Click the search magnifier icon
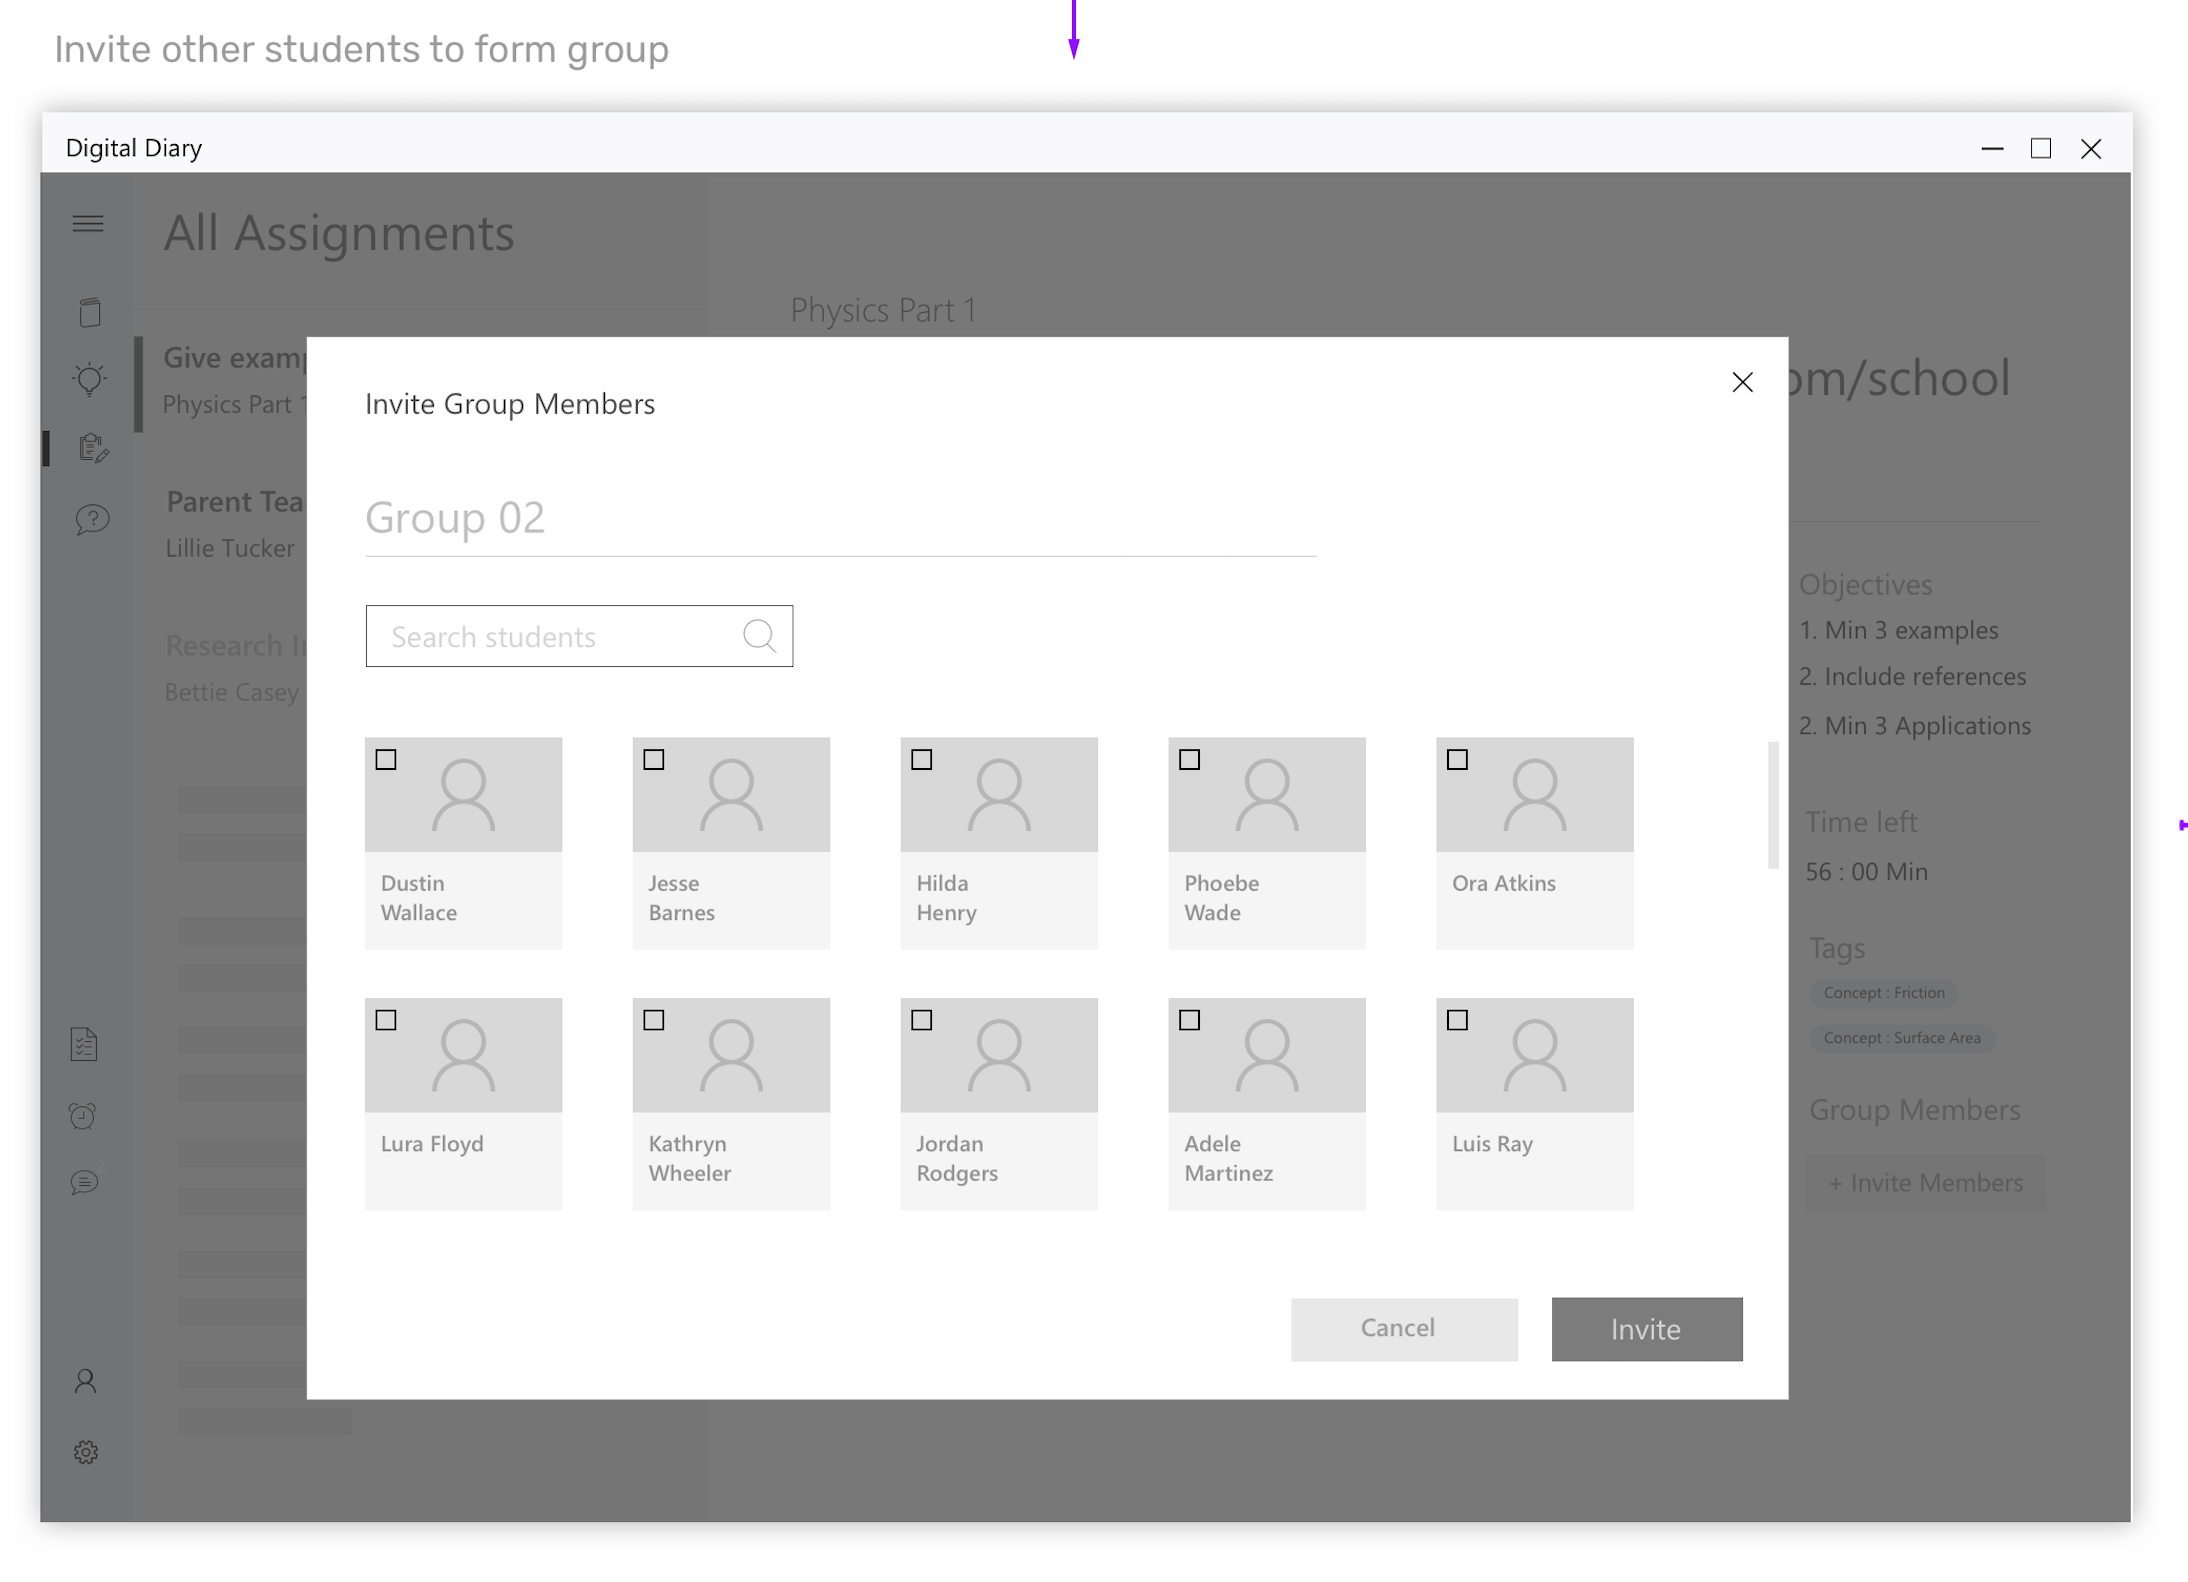Viewport: 2188px width, 1582px height. [x=759, y=636]
